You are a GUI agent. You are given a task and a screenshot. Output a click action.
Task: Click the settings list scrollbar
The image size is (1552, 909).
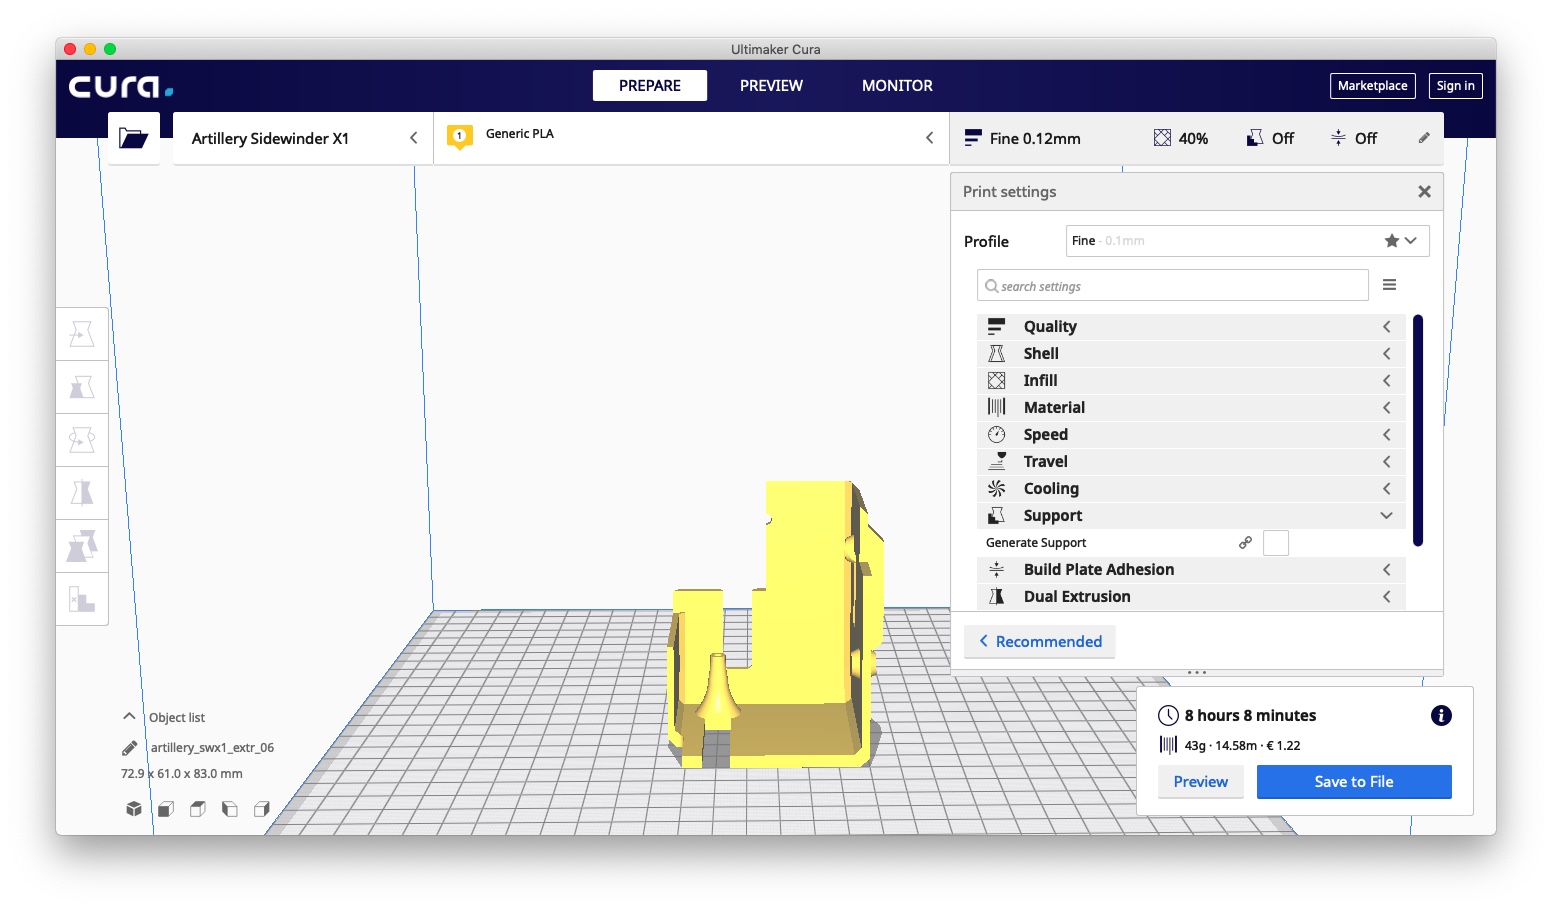tap(1418, 430)
